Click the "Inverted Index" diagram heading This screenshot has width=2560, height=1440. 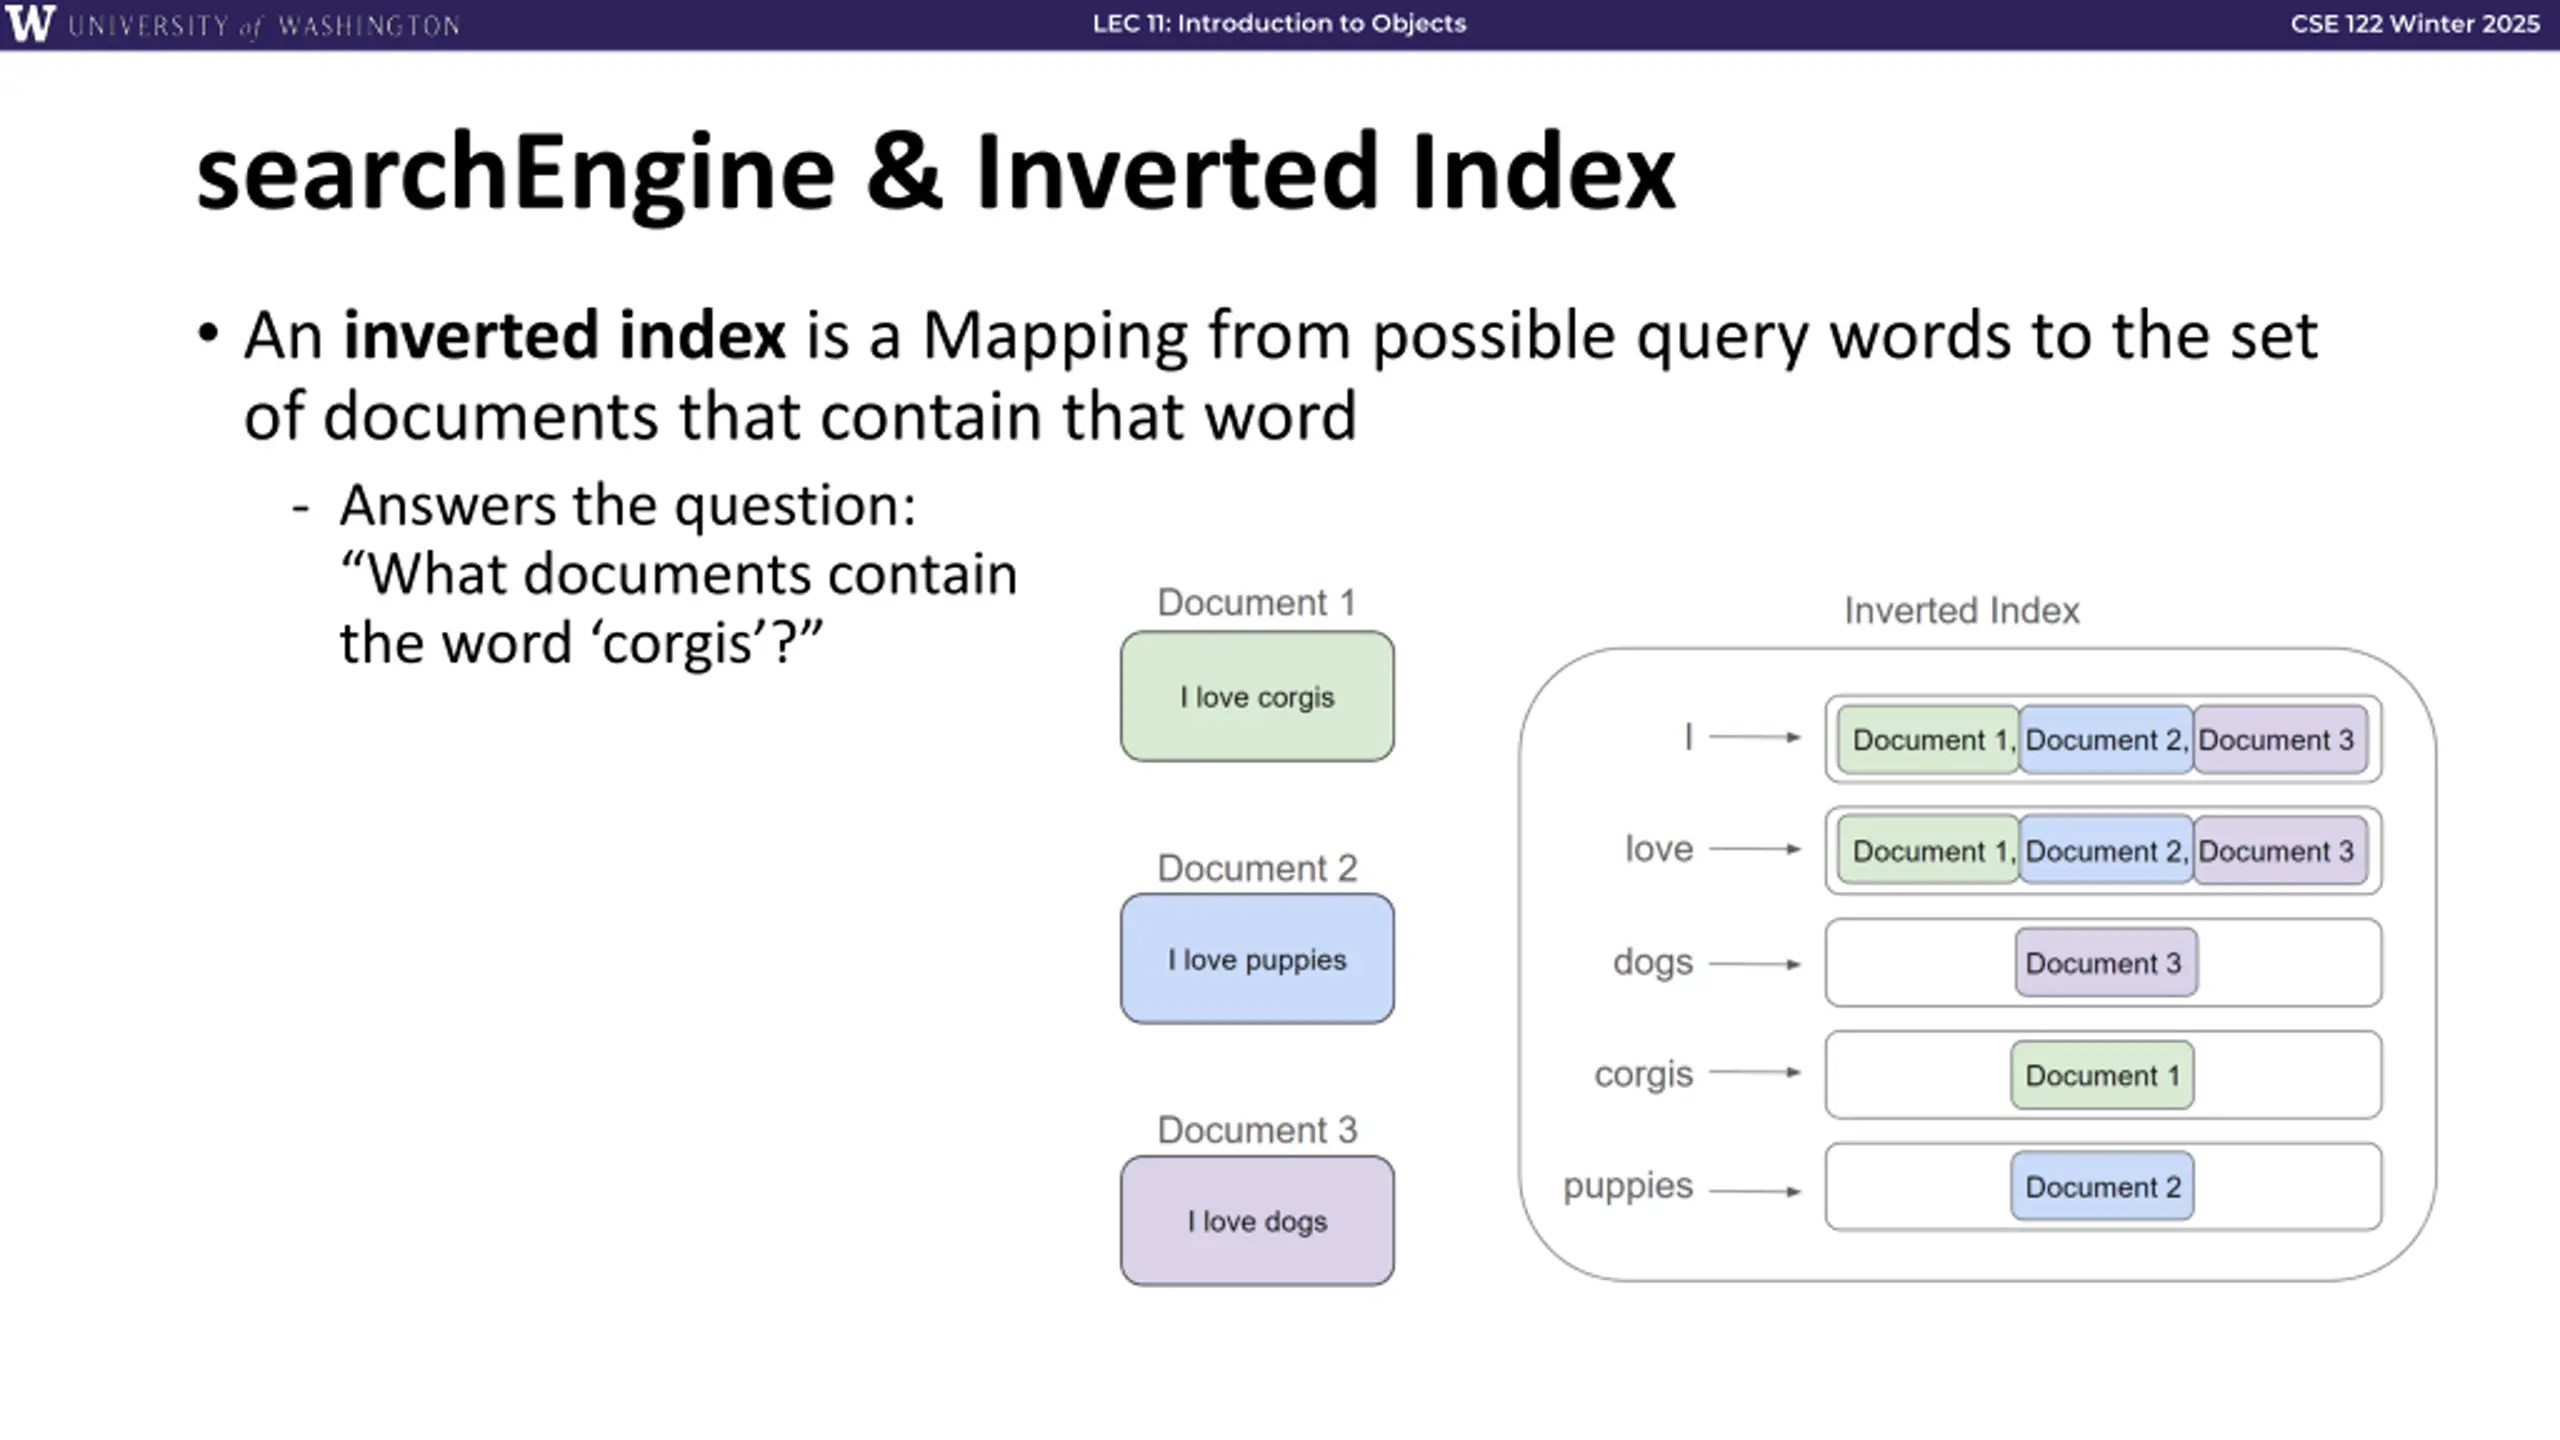1962,610
